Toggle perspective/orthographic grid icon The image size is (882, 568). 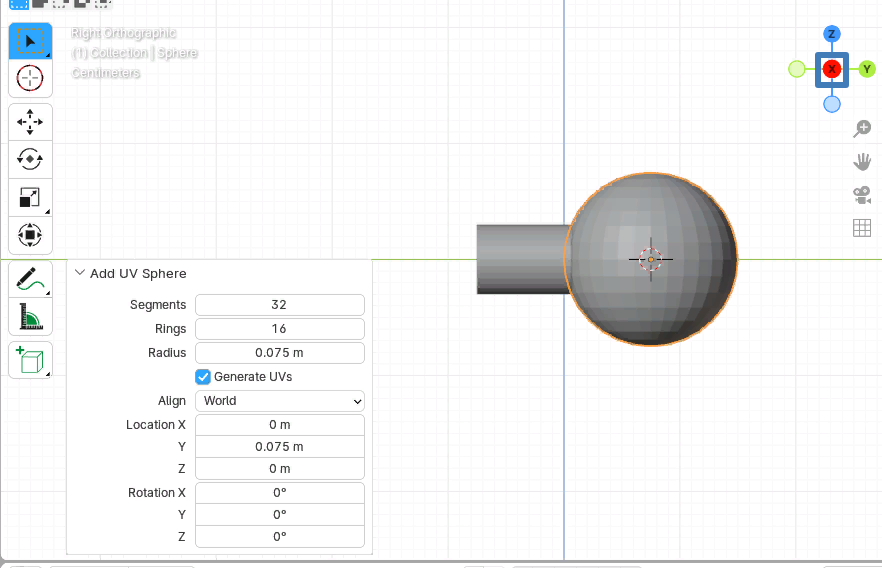click(x=862, y=228)
